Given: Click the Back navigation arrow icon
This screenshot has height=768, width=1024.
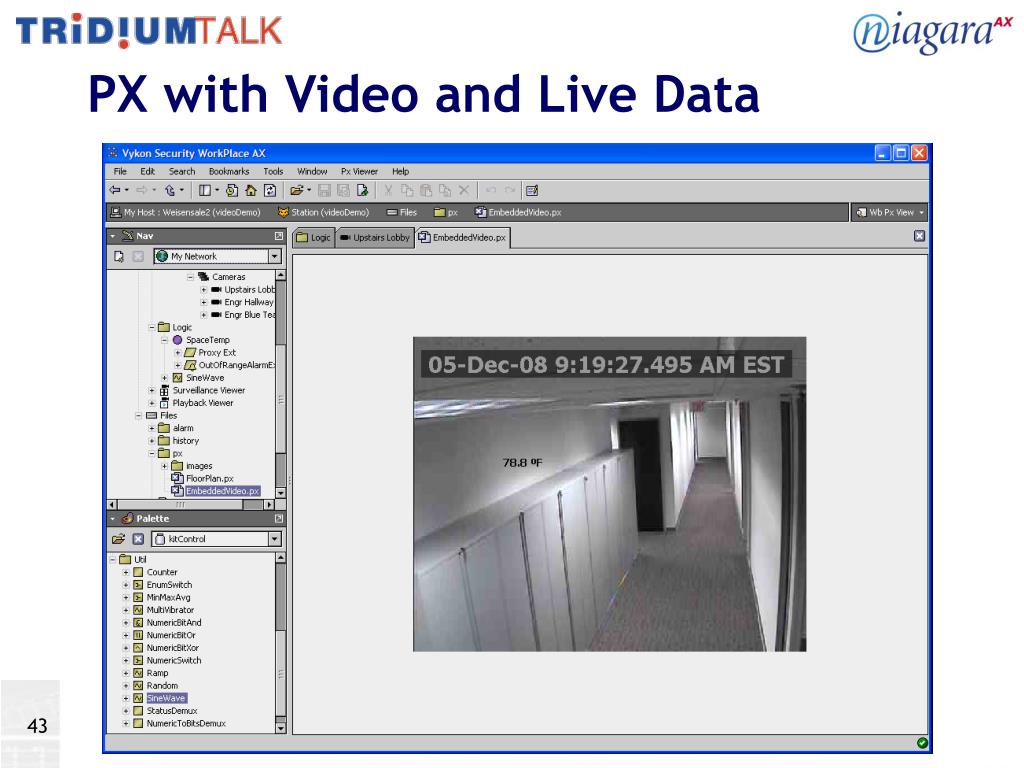Looking at the screenshot, I should tap(116, 190).
